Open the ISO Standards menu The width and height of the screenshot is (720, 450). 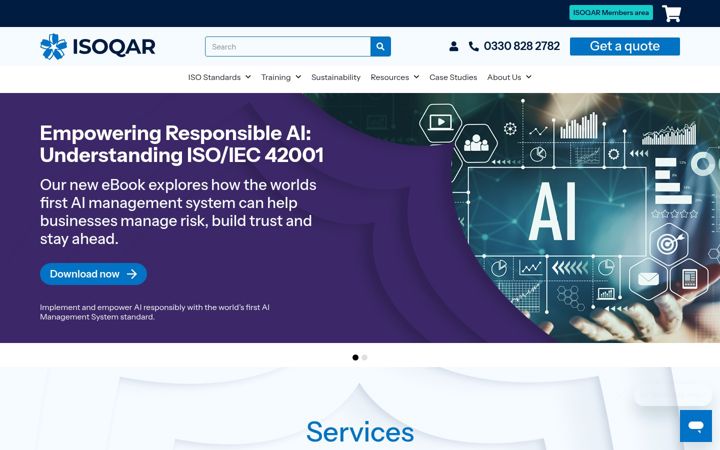coord(214,77)
